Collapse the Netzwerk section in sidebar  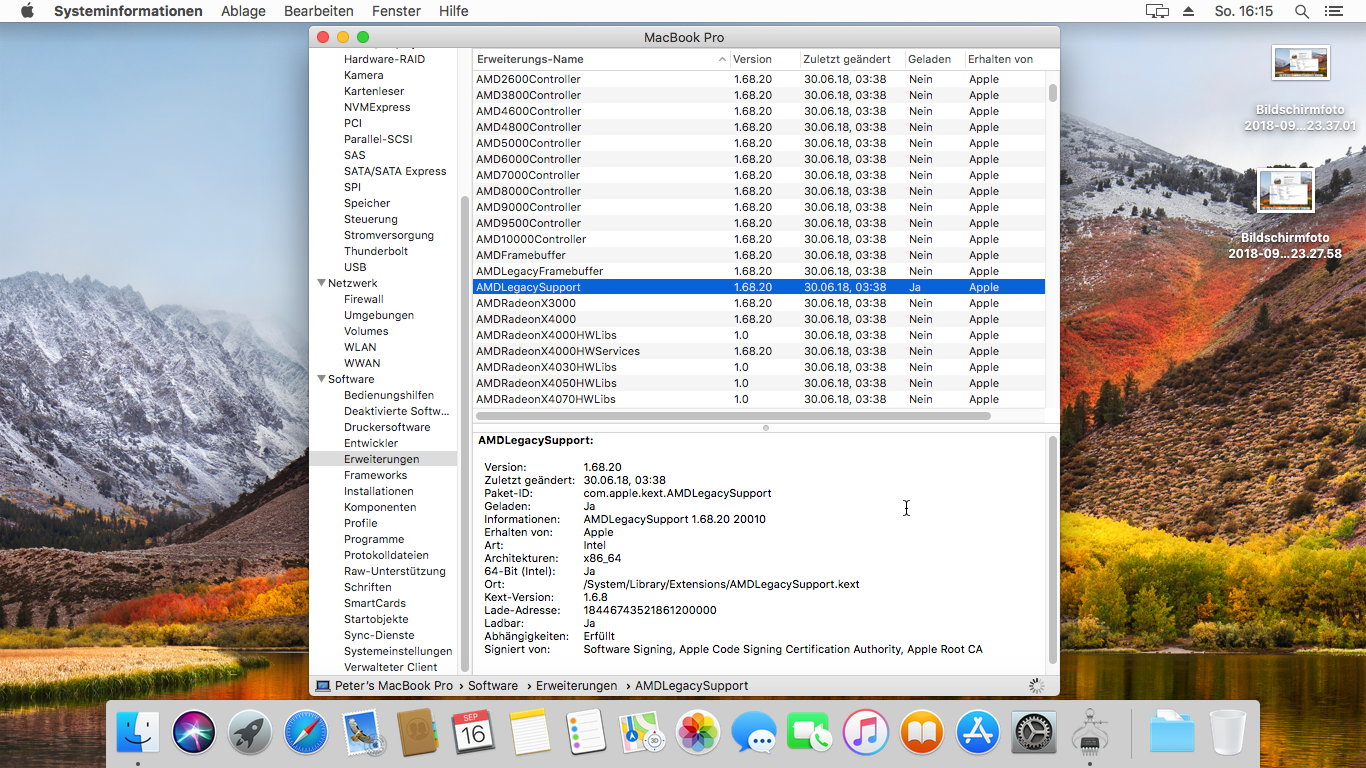(x=321, y=283)
